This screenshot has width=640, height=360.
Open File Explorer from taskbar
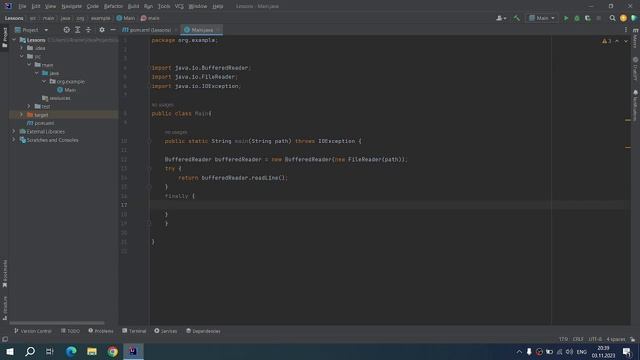pos(92,351)
